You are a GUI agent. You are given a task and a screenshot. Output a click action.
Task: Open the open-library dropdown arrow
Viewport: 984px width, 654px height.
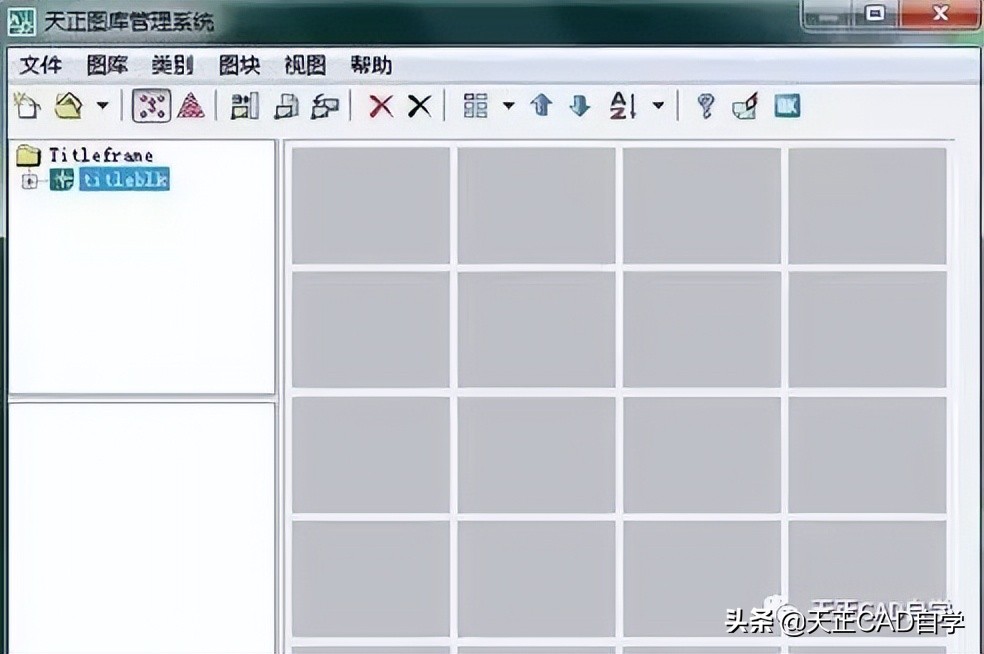pos(103,105)
